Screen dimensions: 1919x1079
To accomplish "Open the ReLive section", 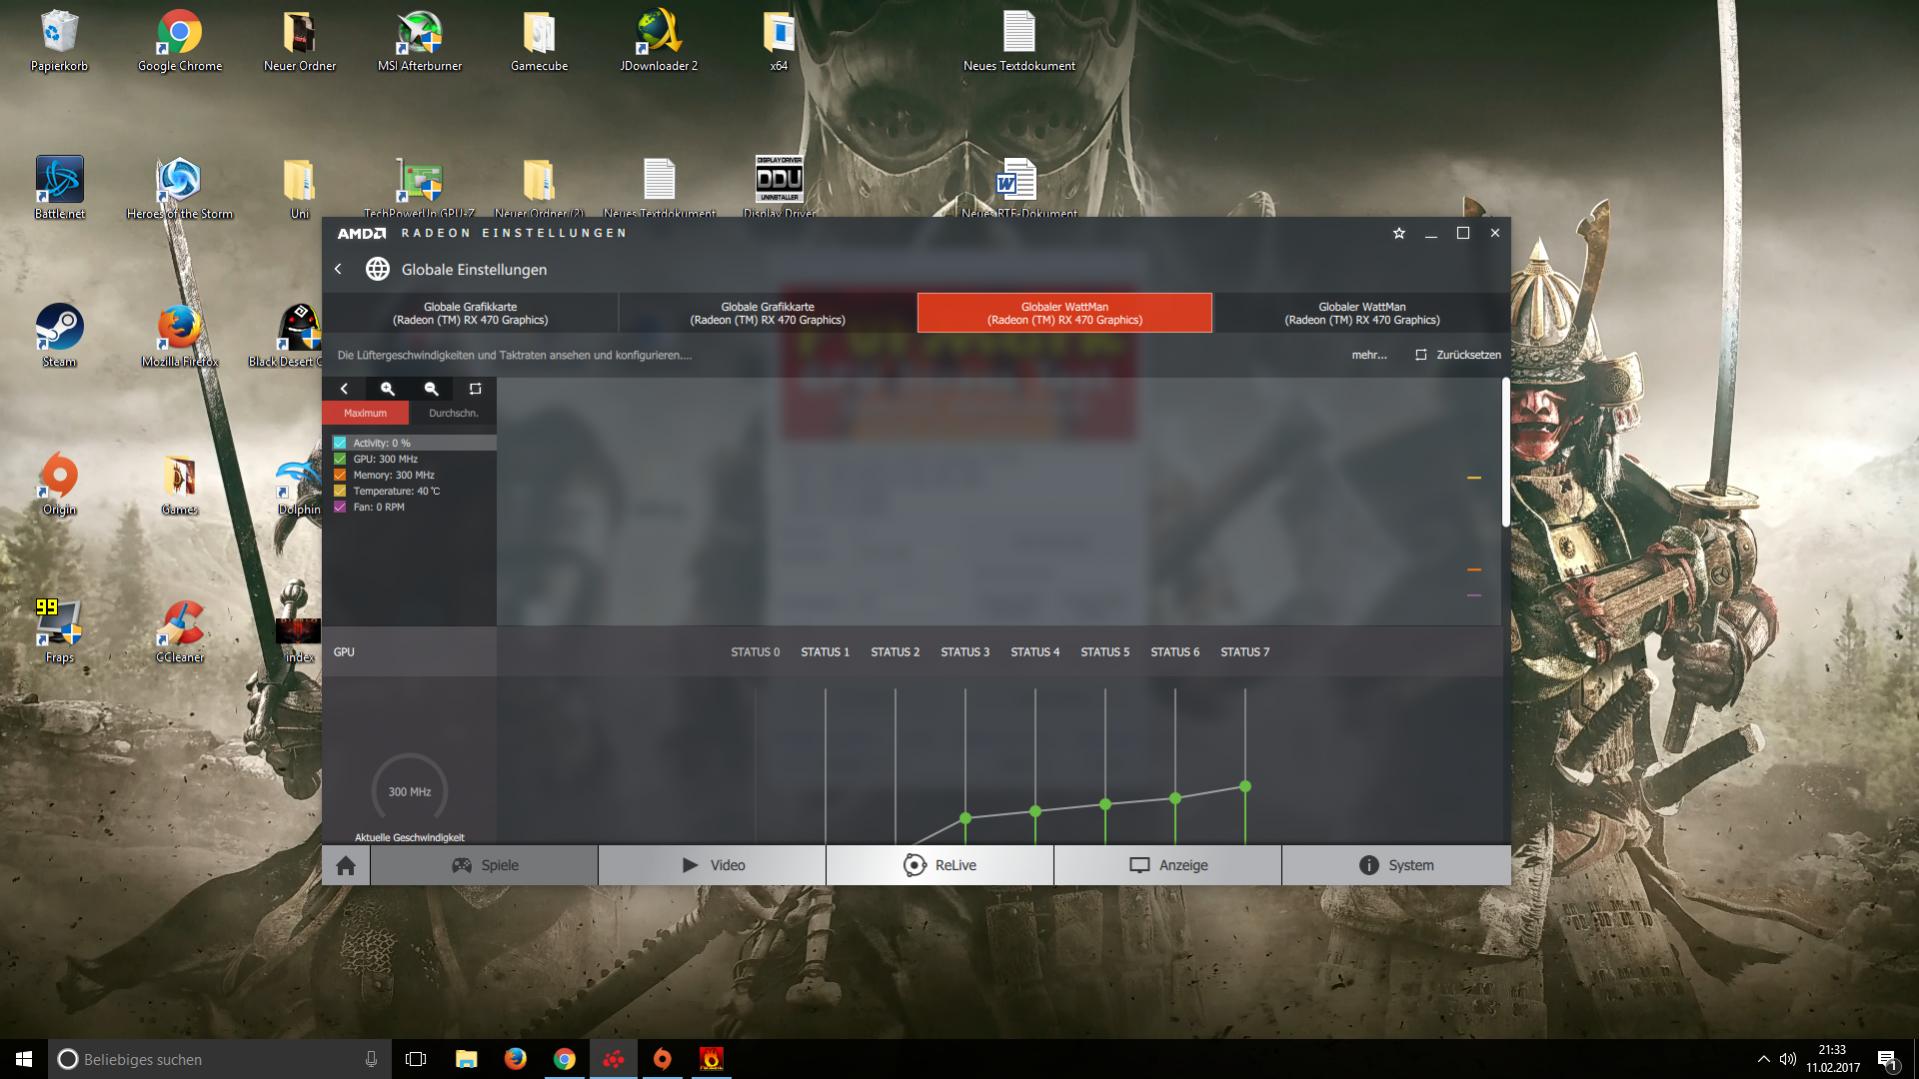I will (940, 865).
